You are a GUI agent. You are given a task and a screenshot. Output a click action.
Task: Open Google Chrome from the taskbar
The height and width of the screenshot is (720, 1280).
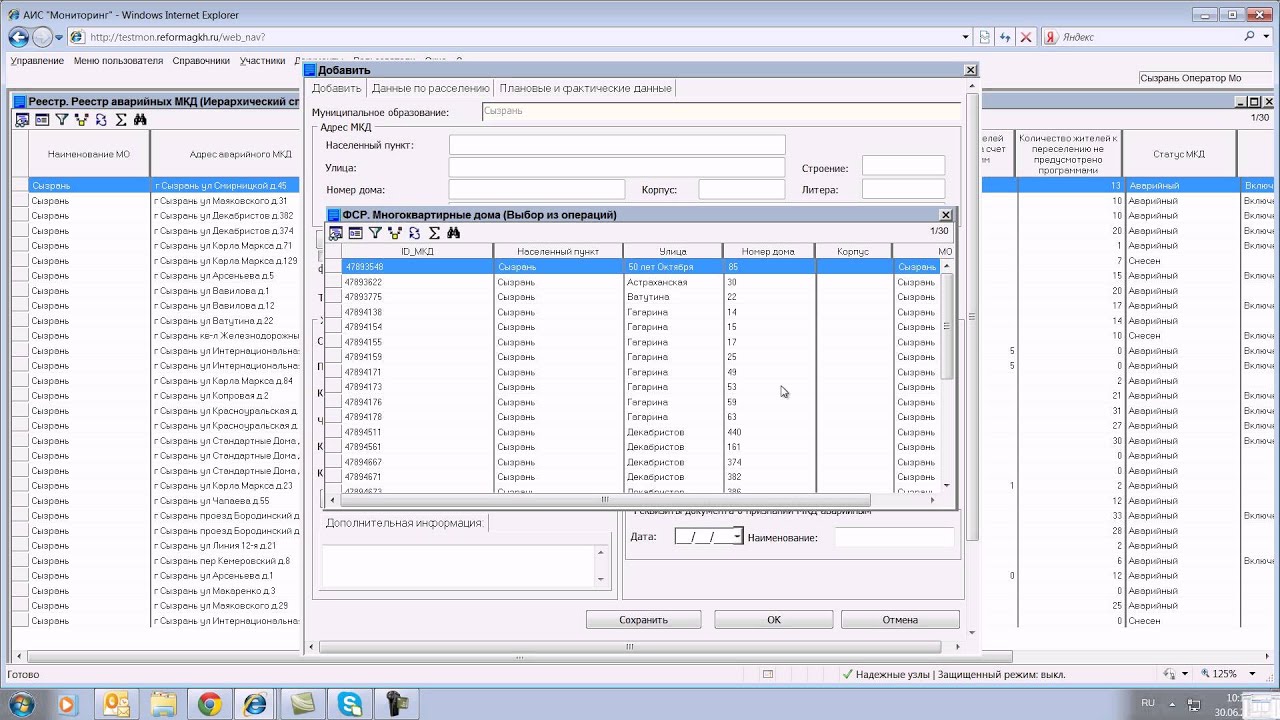coord(209,704)
